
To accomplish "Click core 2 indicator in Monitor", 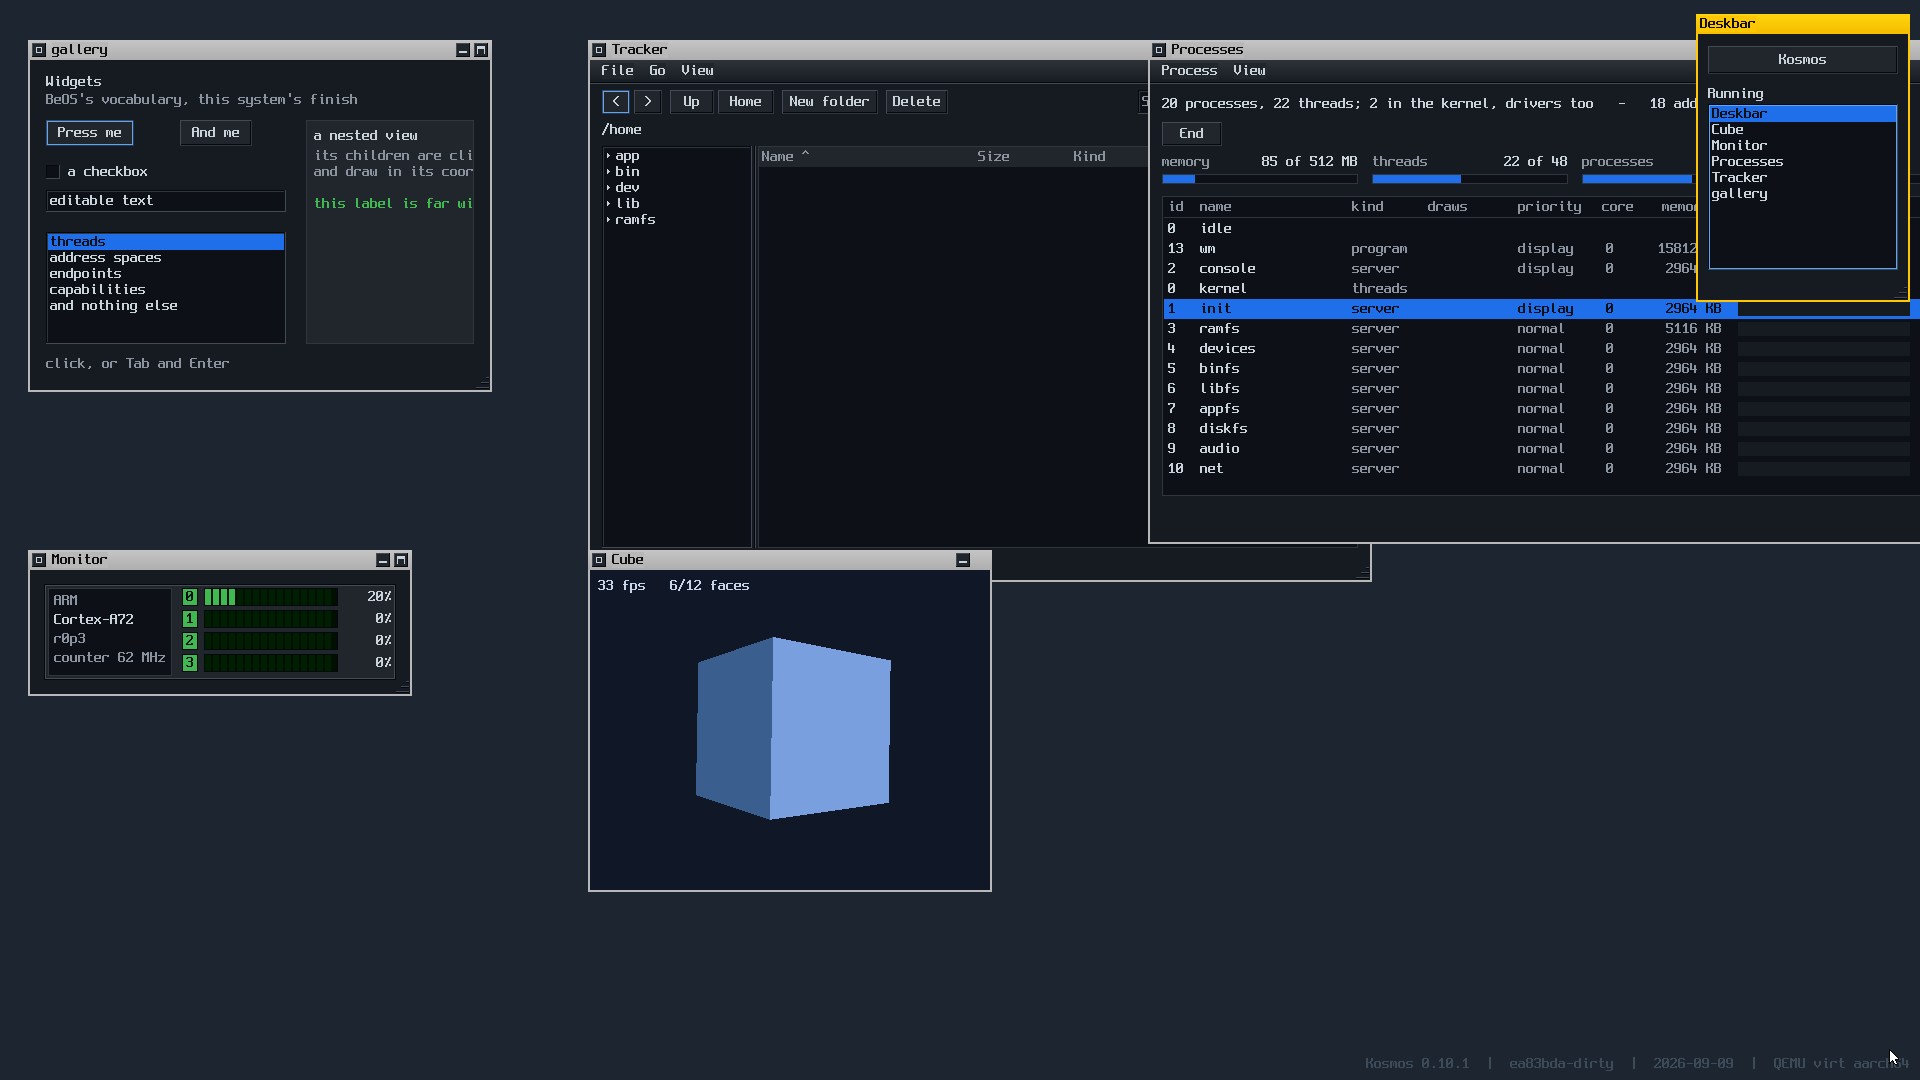I will [190, 641].
